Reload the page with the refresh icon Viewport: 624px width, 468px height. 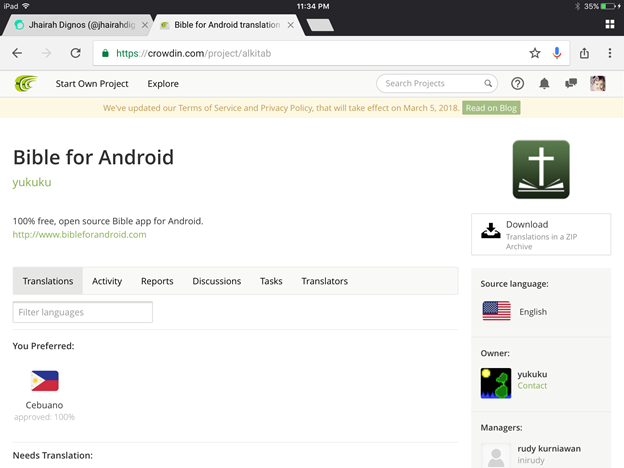click(x=75, y=53)
